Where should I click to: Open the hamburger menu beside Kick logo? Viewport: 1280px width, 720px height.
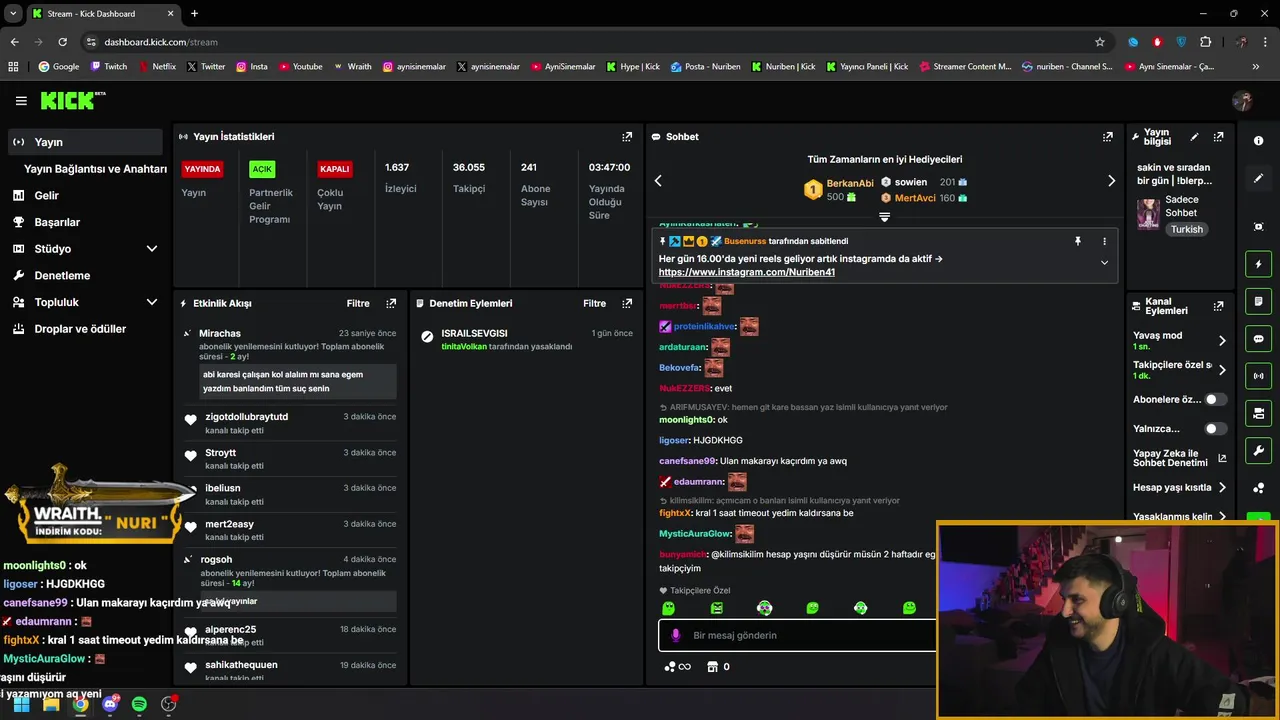(x=21, y=100)
